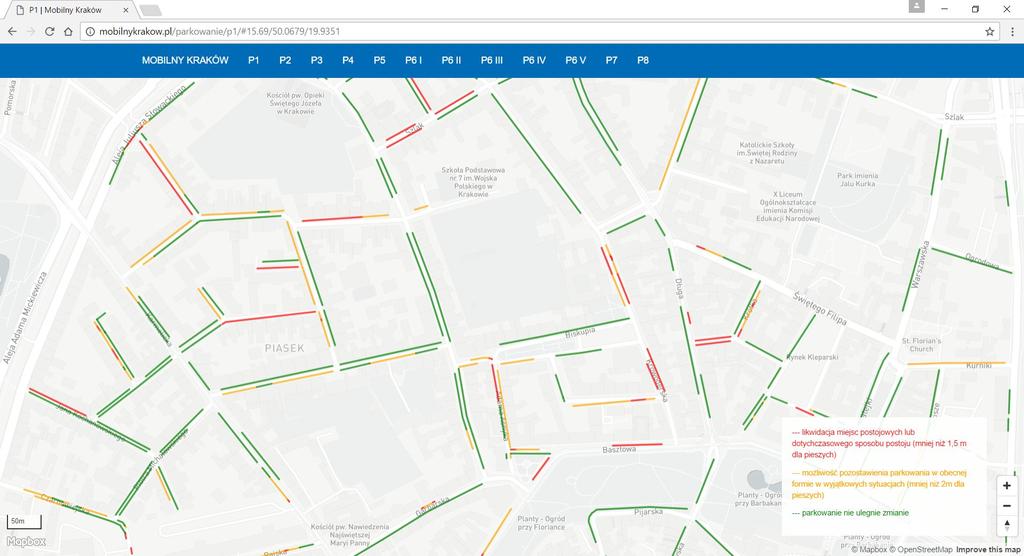
Task: Click the Szlak street label at top right
Action: 954,117
